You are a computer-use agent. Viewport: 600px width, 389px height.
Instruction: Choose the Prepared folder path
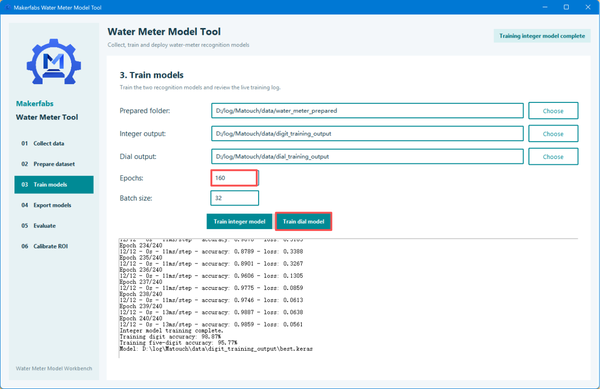click(553, 111)
